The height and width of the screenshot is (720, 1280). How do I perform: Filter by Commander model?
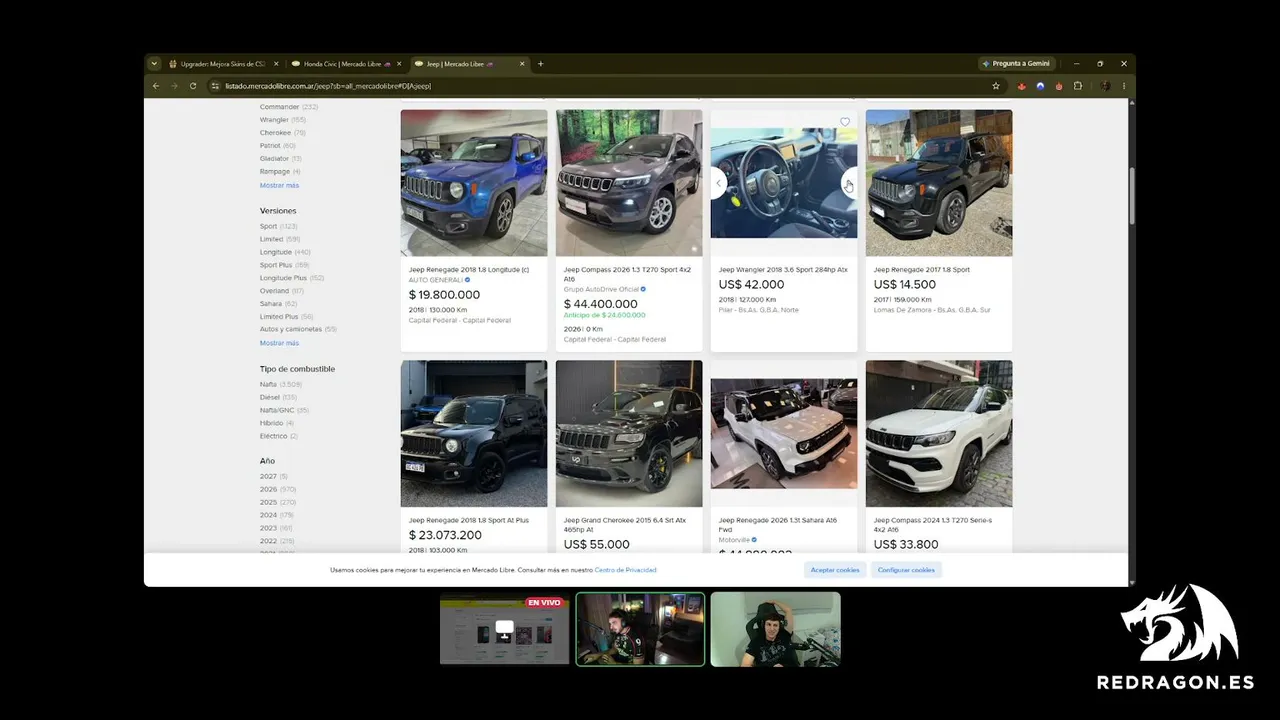pos(289,107)
